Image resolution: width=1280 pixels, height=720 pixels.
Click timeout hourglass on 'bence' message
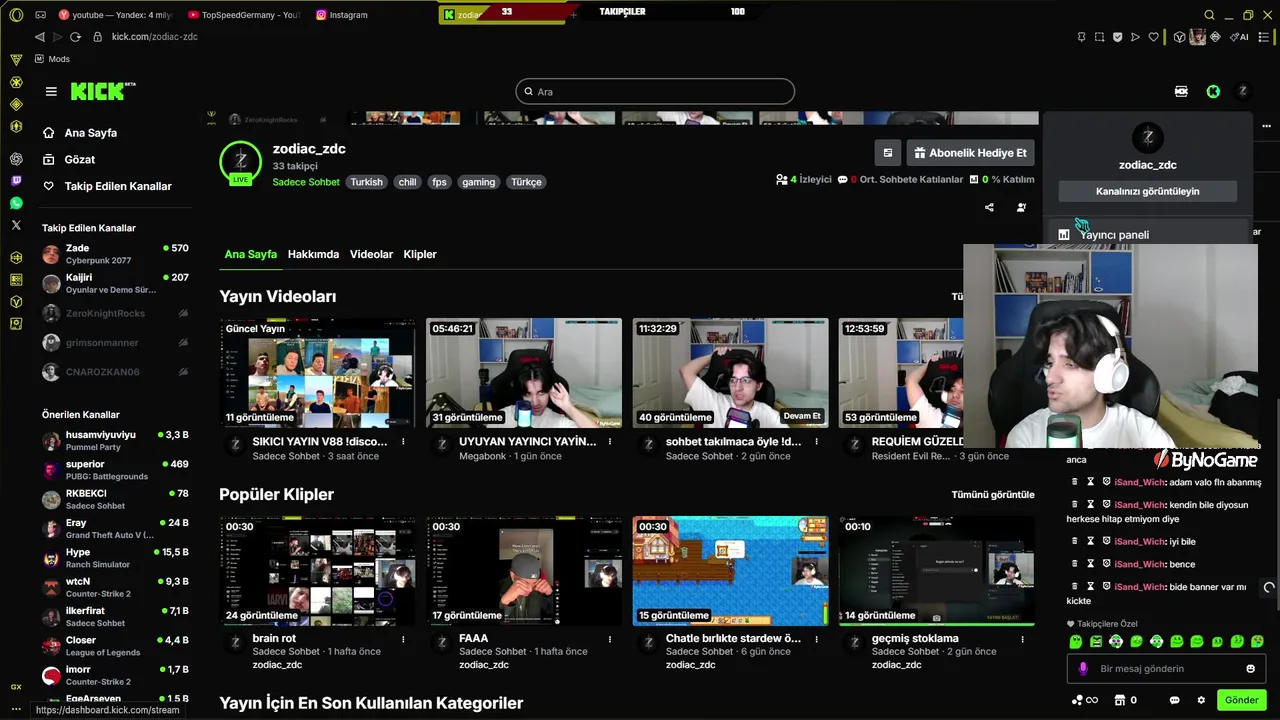(1091, 564)
